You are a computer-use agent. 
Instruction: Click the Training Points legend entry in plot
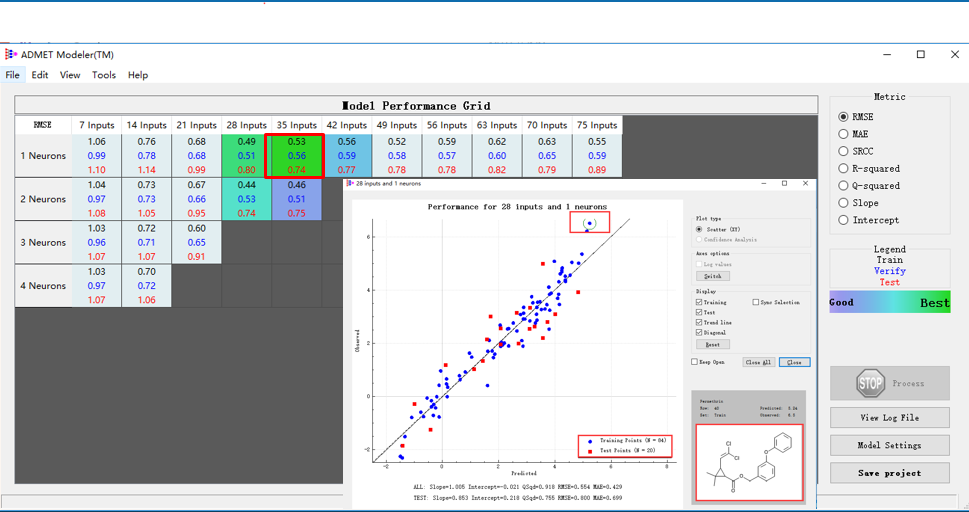(625, 441)
